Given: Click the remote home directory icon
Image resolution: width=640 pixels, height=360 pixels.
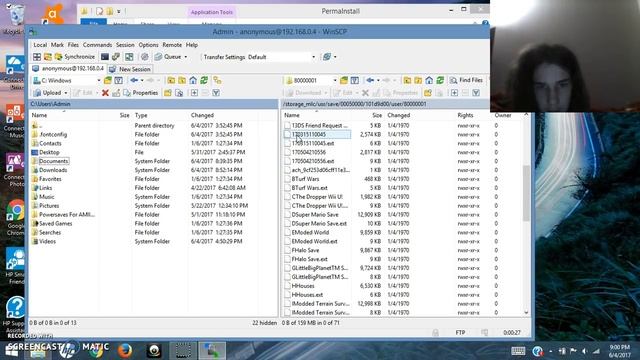Looking at the screenshot, I should coord(429,80).
